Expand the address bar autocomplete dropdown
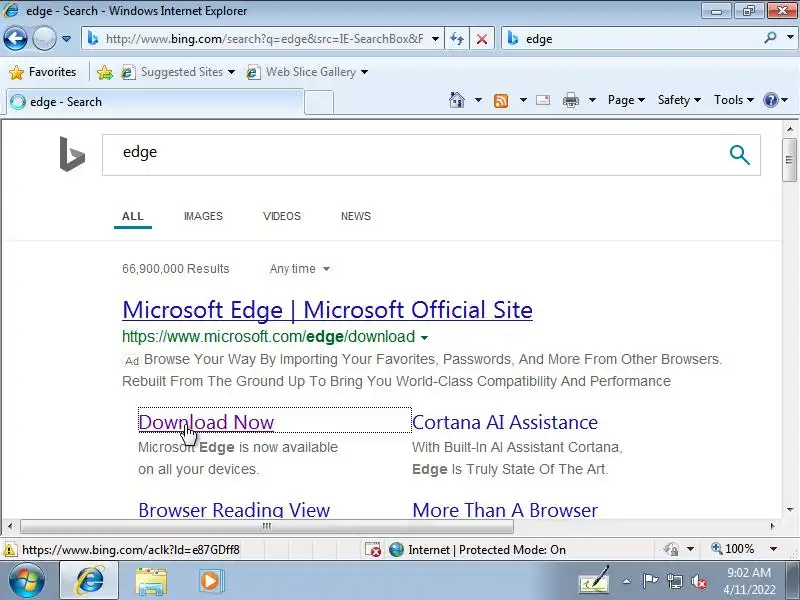Screen dimensions: 800x600 pos(435,39)
